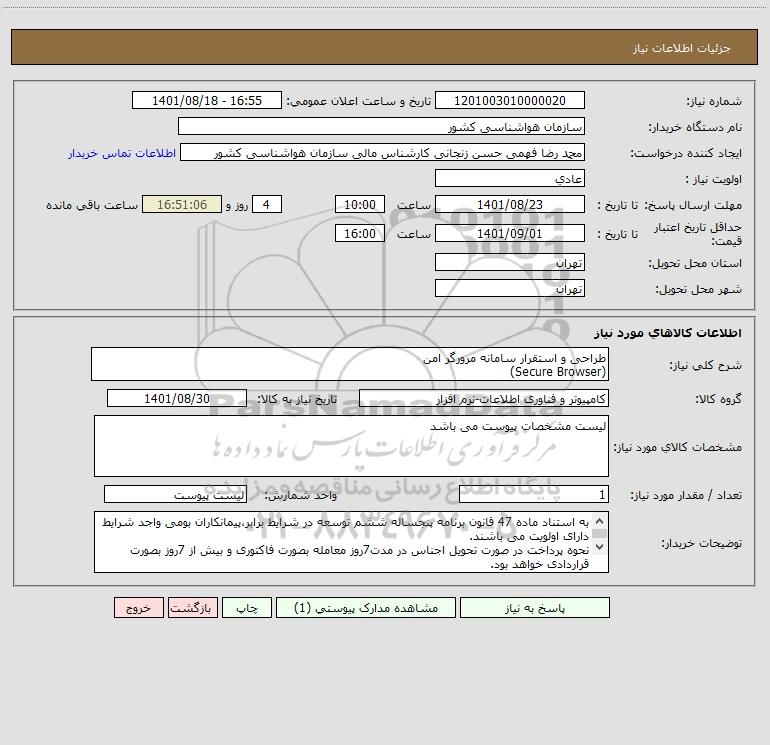Viewport: 770px width, 745px height.
Task: Click general description field Secure Browser
Action: (350, 364)
